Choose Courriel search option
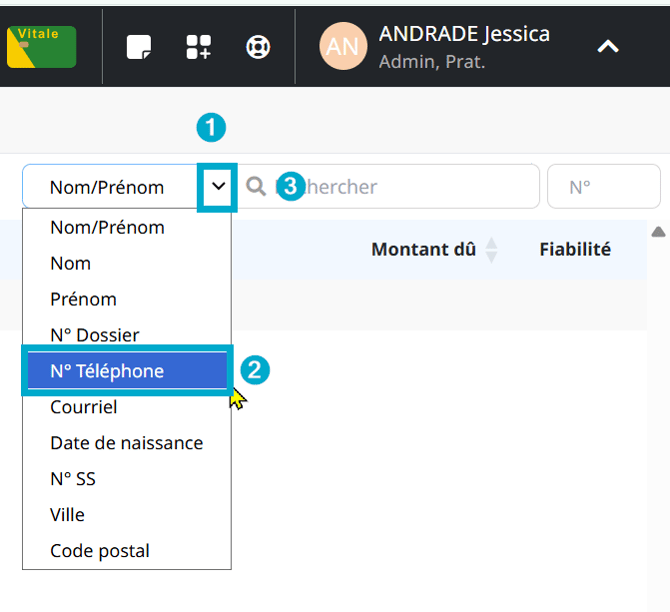Screen dimensions: 670x612 84,407
